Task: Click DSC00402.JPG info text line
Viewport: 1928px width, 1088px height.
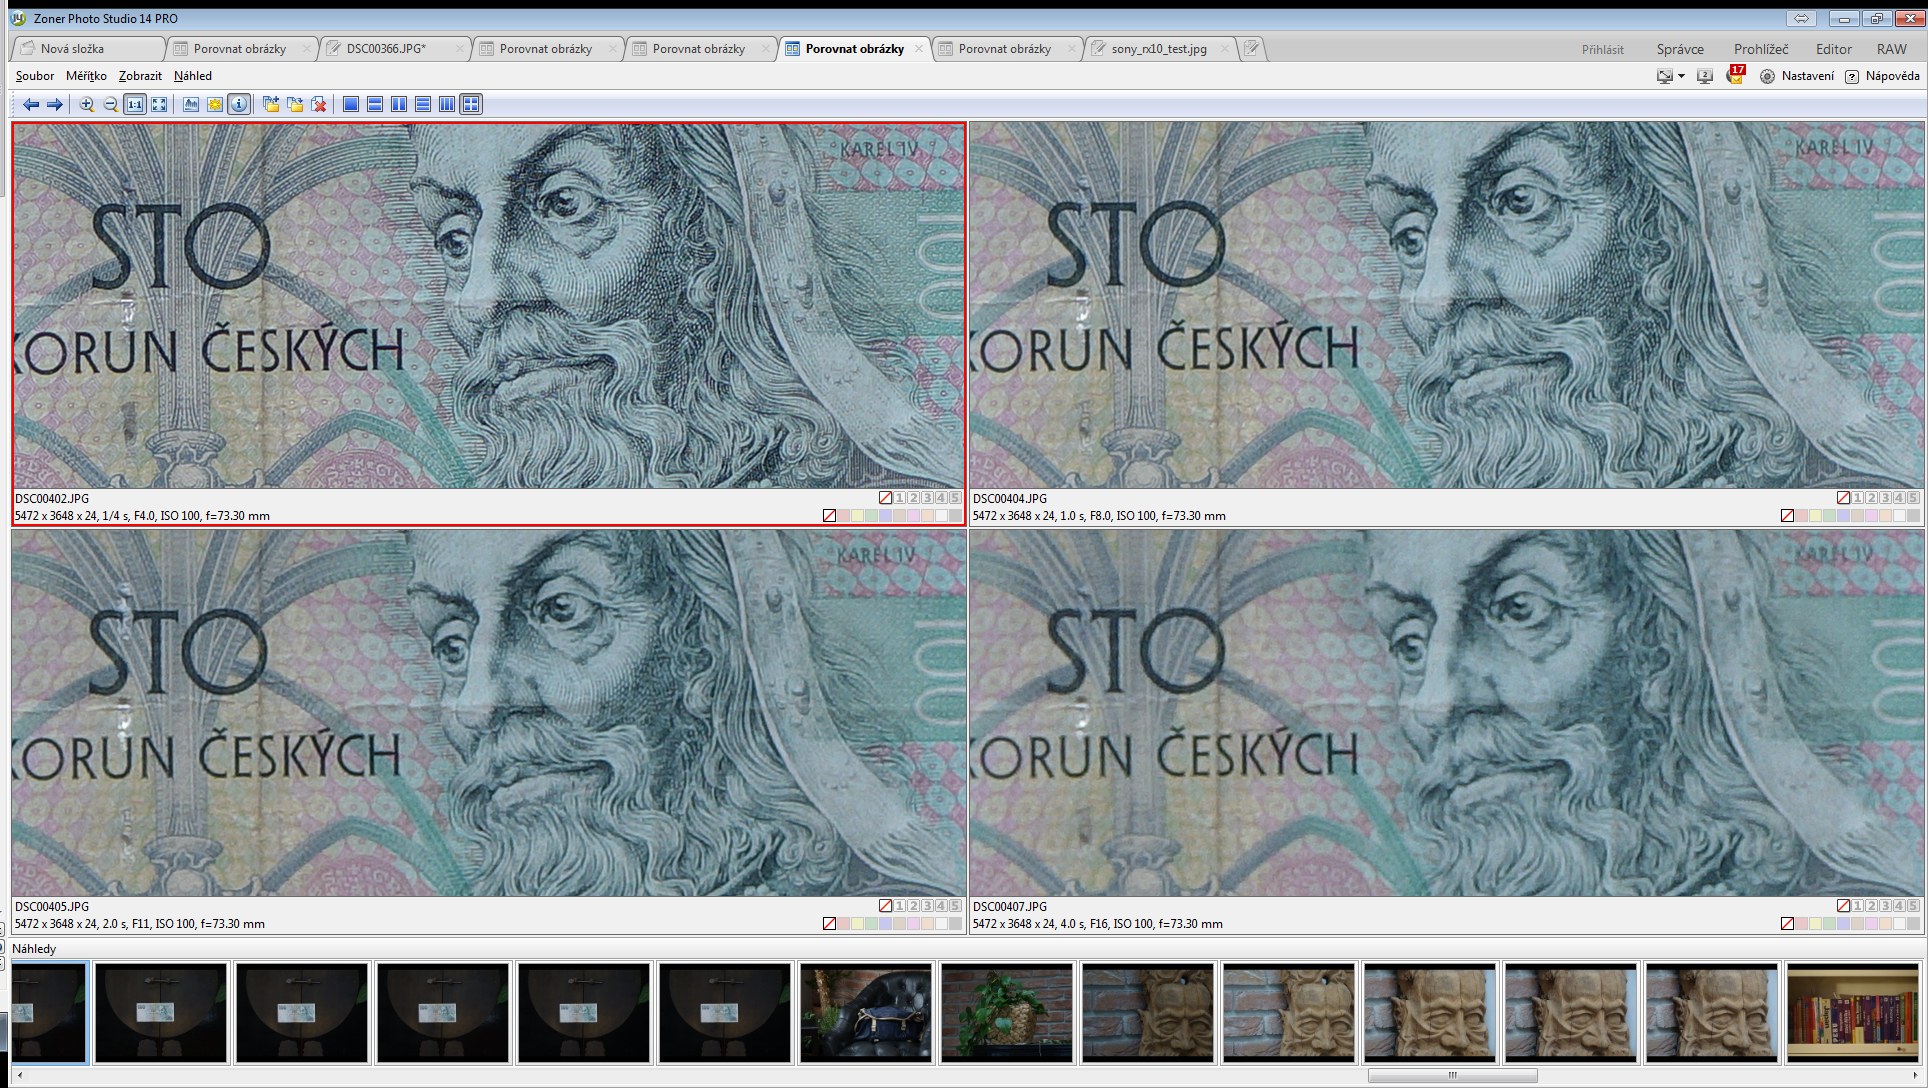Action: [142, 516]
